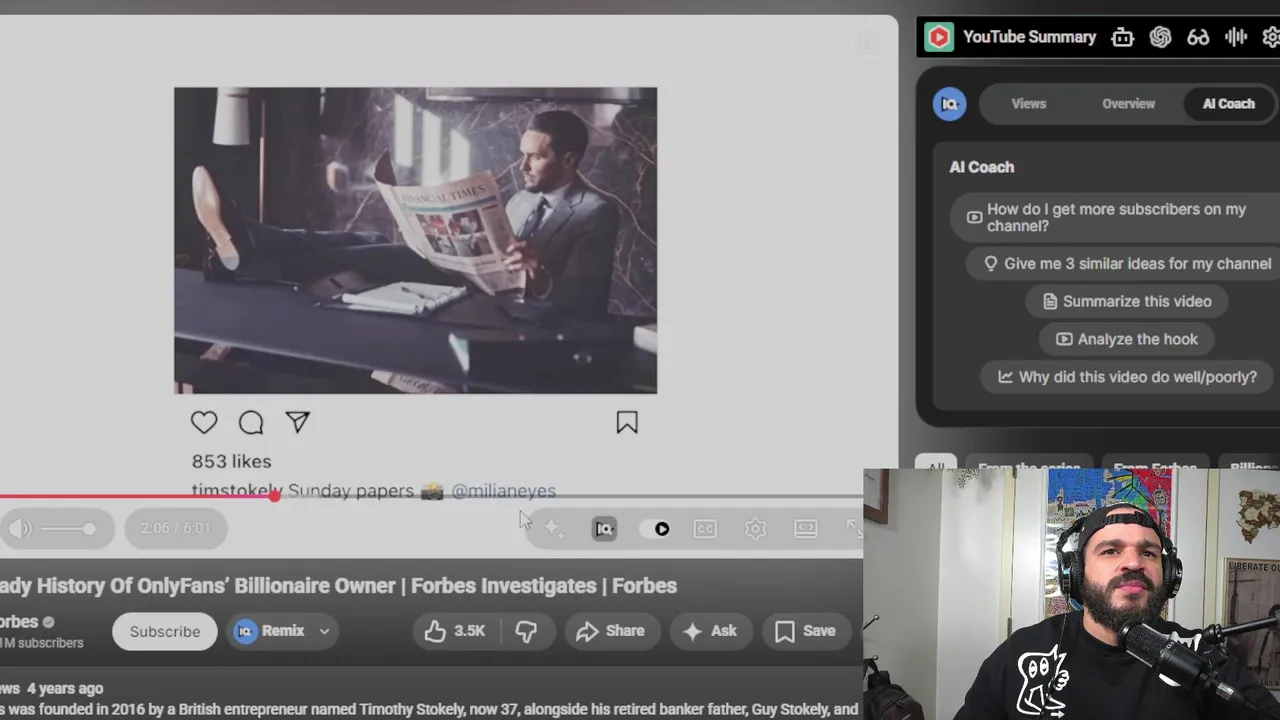This screenshot has height=720, width=1280.
Task: Choose 'Give me 3 similar ideas' prompt
Action: coord(1126,264)
